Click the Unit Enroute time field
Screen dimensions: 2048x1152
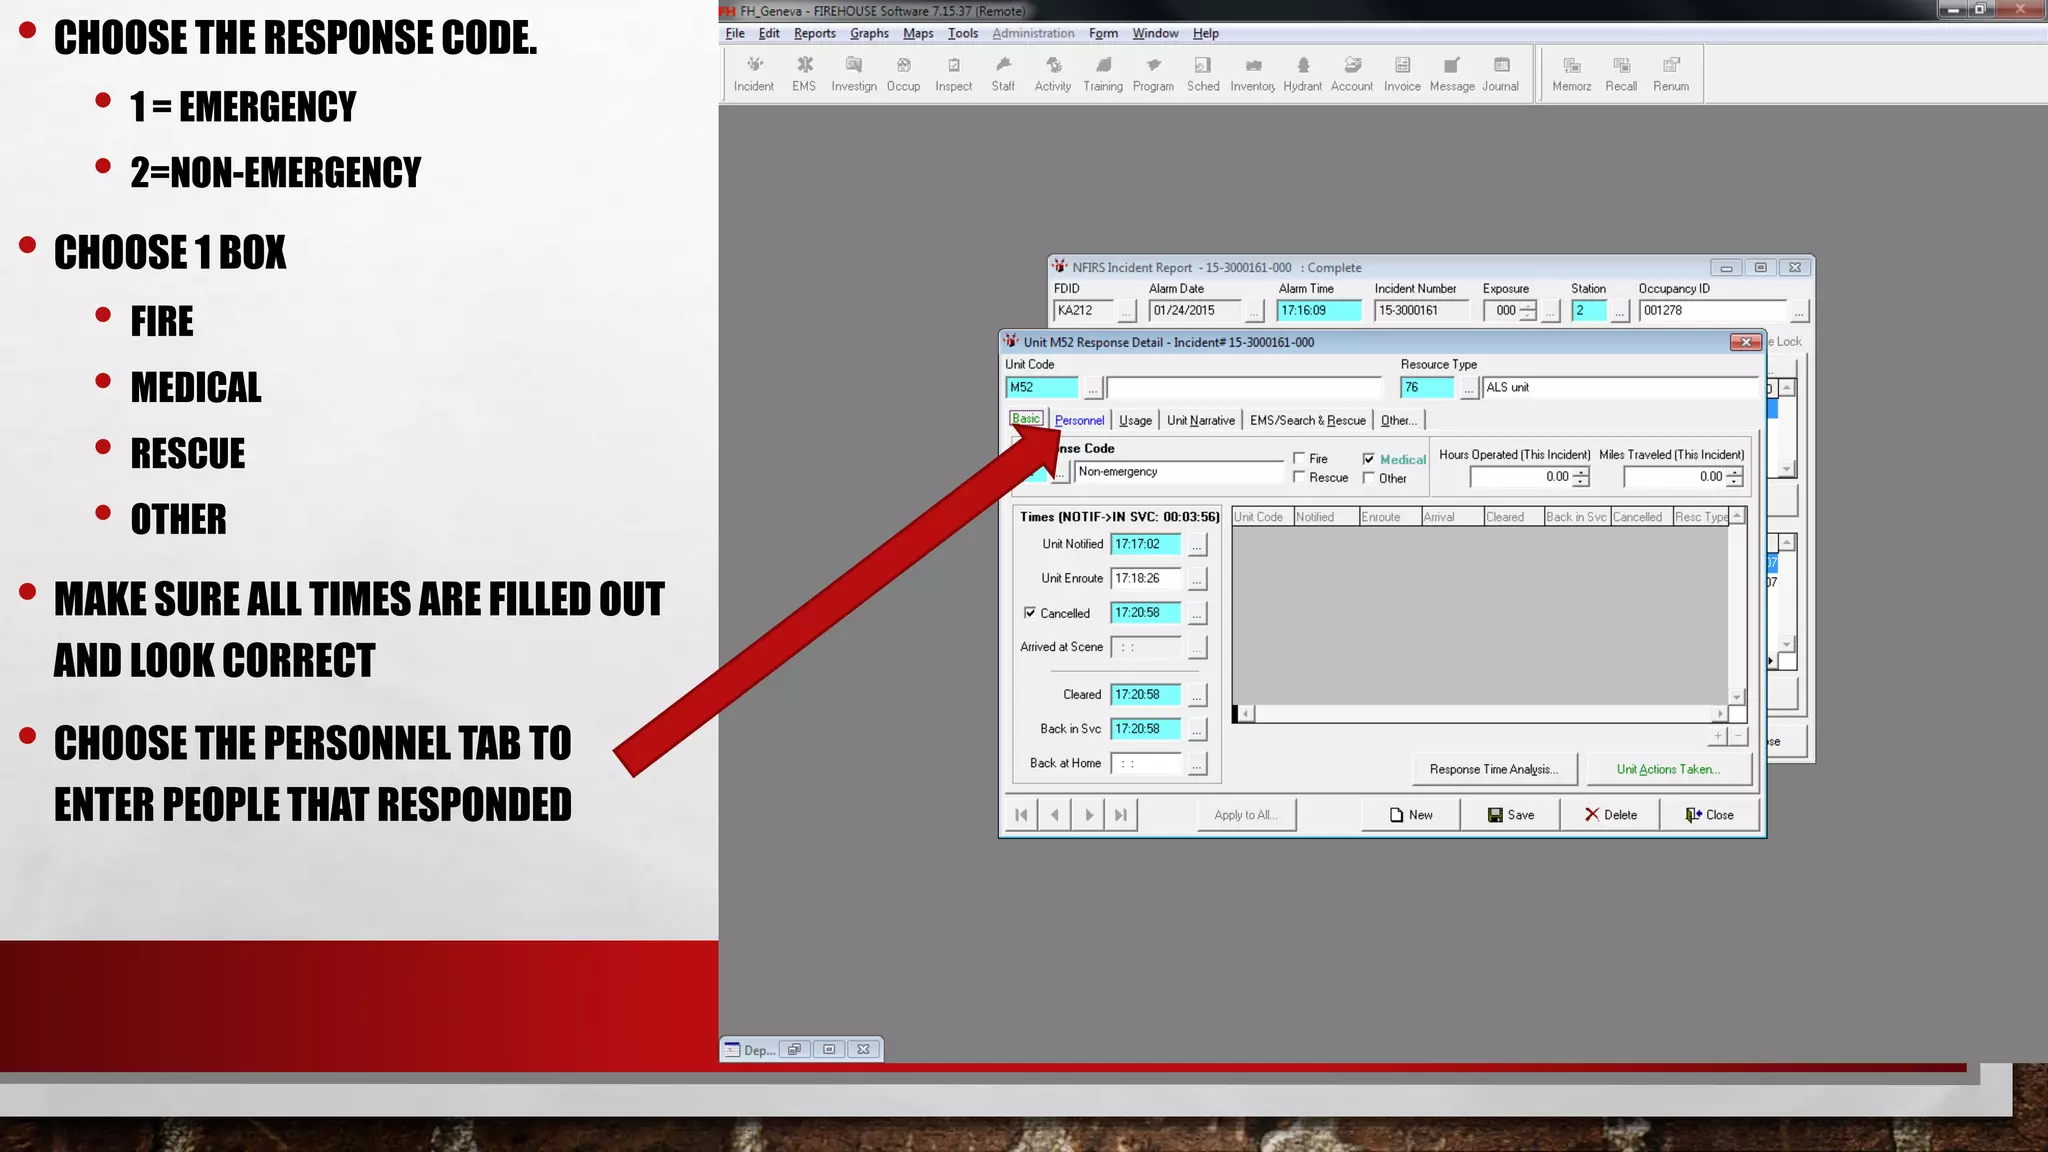[1145, 579]
